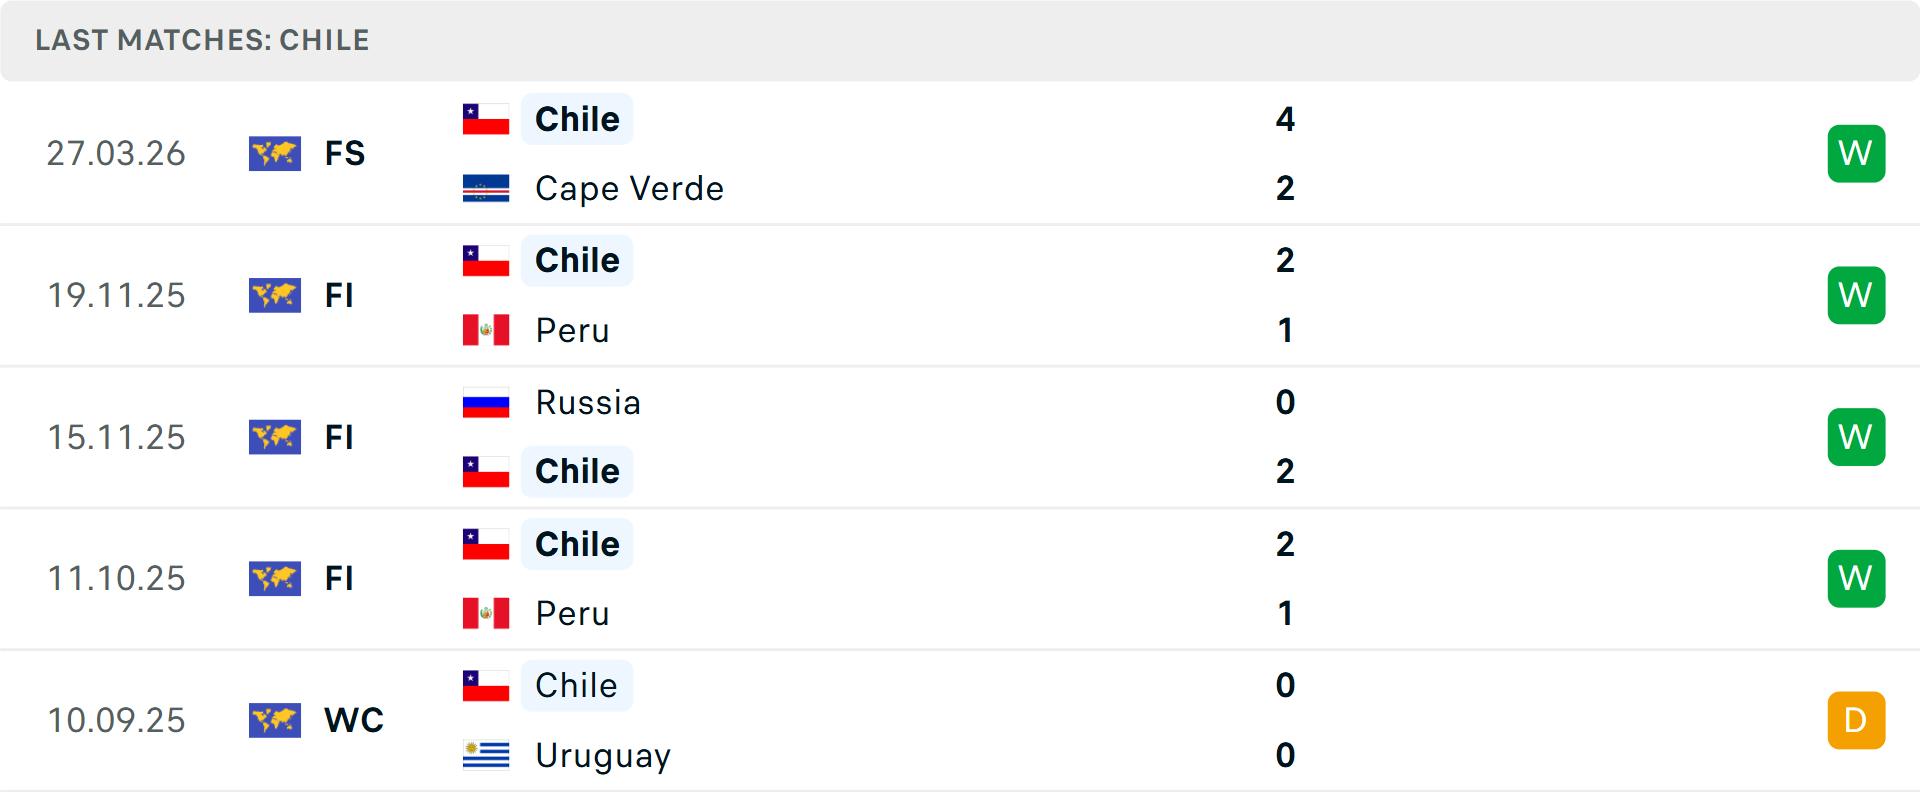Click the world map icon beside WC
1920x792 pixels.
pyautogui.click(x=275, y=720)
